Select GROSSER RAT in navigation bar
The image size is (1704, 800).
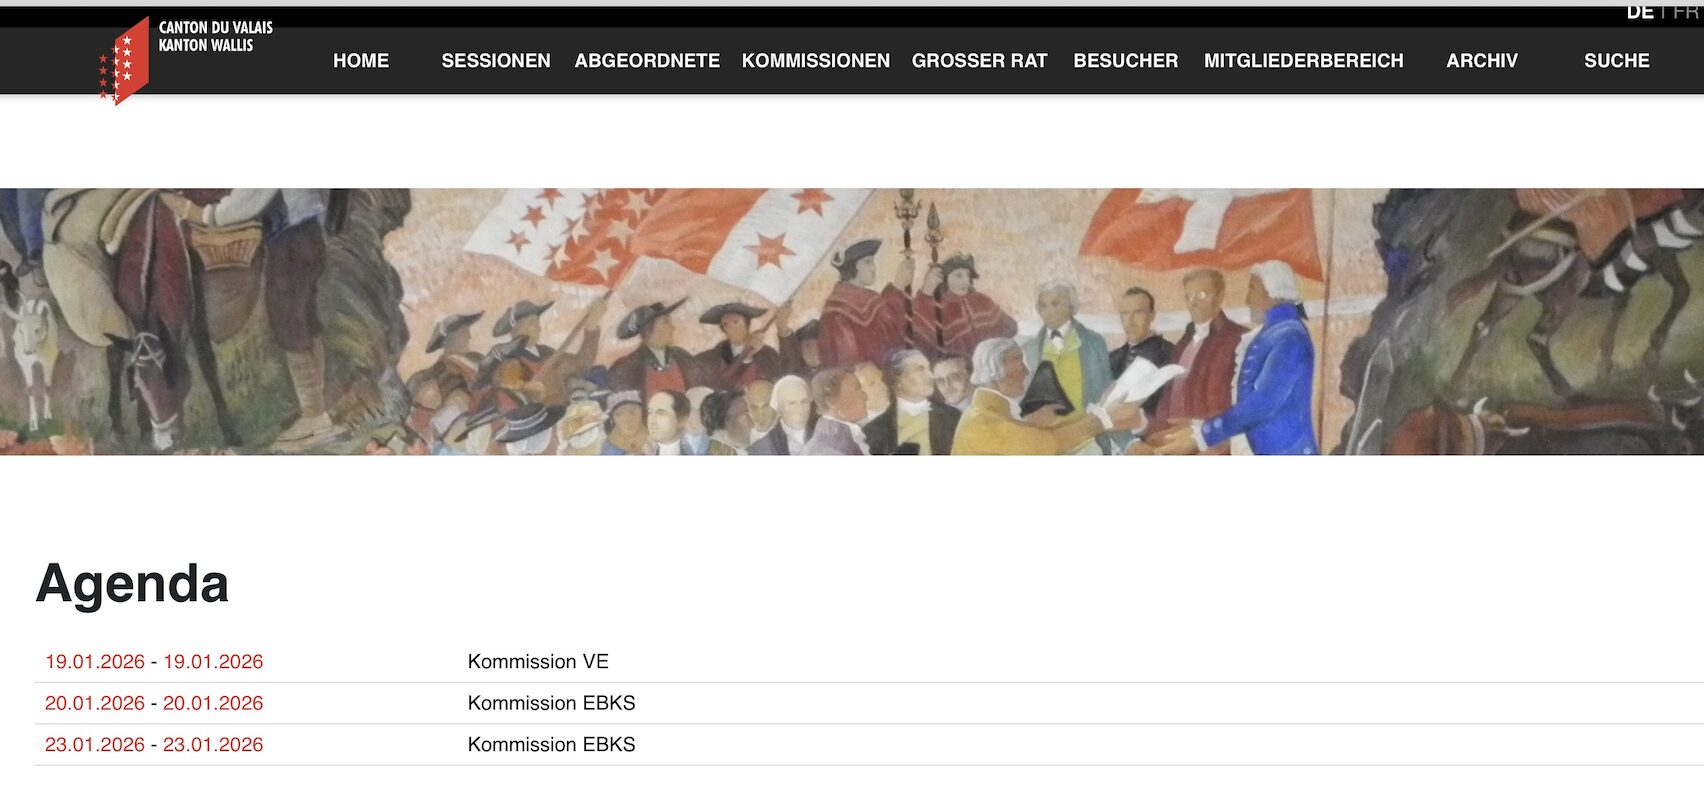(980, 61)
